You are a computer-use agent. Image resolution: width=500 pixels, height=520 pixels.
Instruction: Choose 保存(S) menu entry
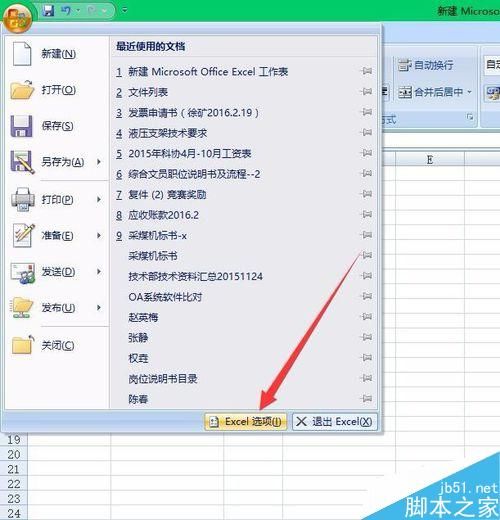[57, 126]
